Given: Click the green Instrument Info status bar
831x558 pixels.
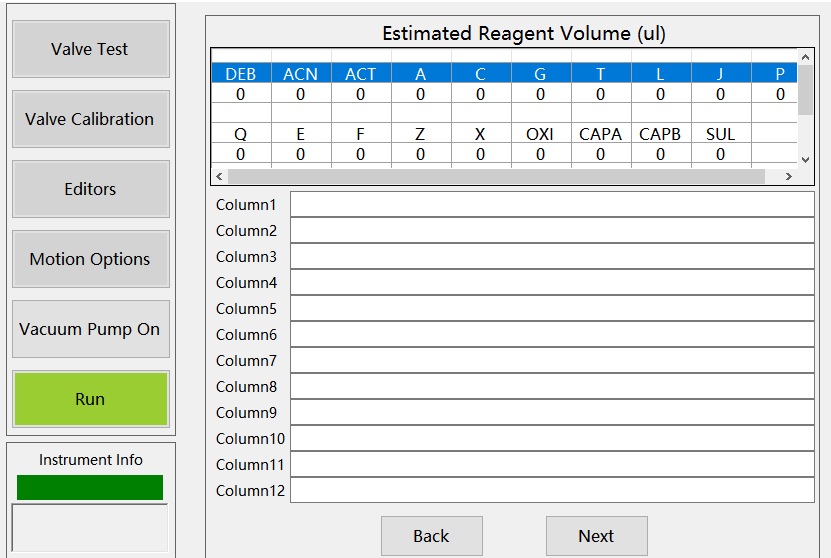Looking at the screenshot, I should click(90, 487).
